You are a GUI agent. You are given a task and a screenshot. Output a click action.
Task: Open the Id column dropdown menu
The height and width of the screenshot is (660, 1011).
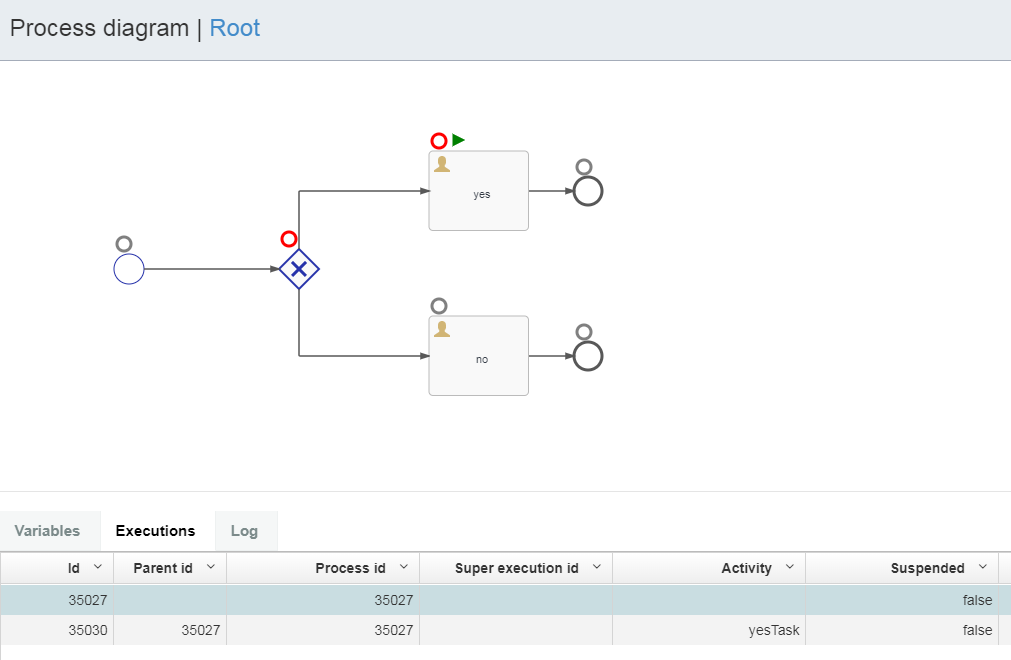coord(97,568)
